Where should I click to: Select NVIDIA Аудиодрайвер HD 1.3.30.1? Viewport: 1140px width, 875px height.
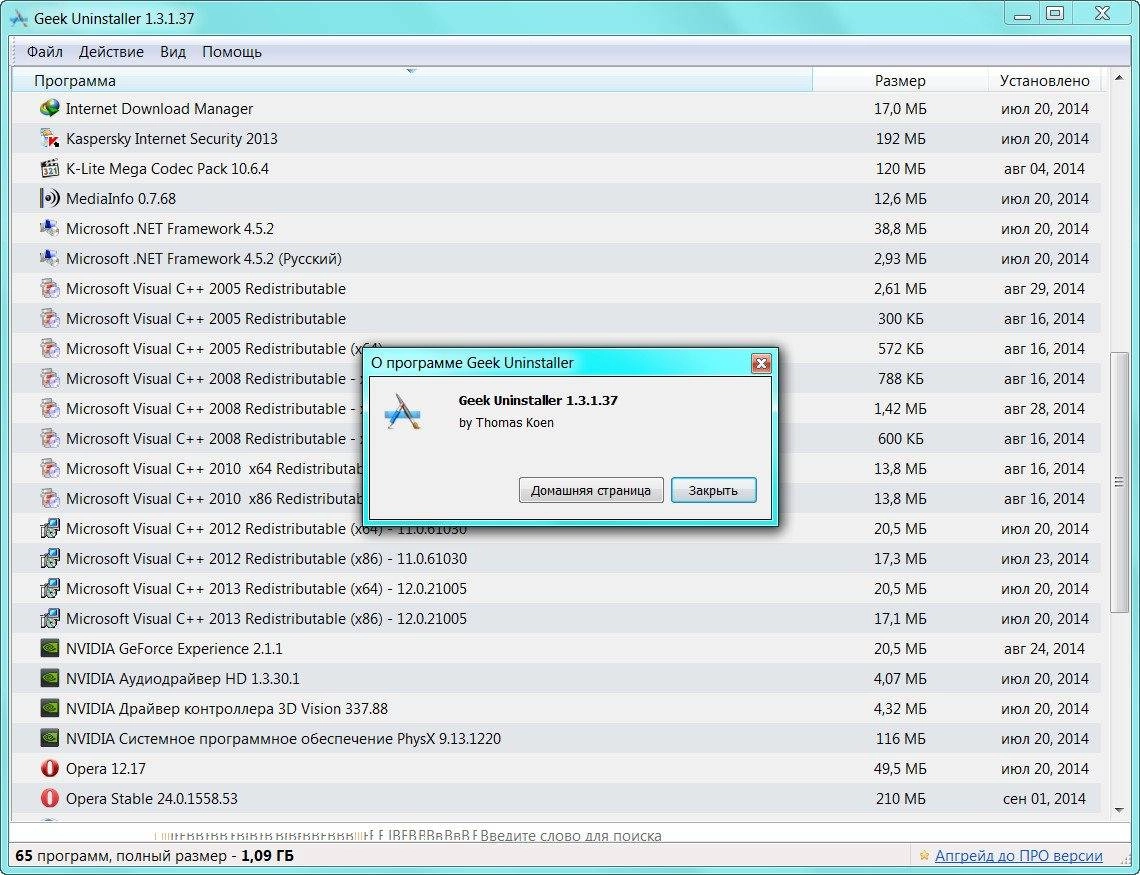[x=556, y=678]
